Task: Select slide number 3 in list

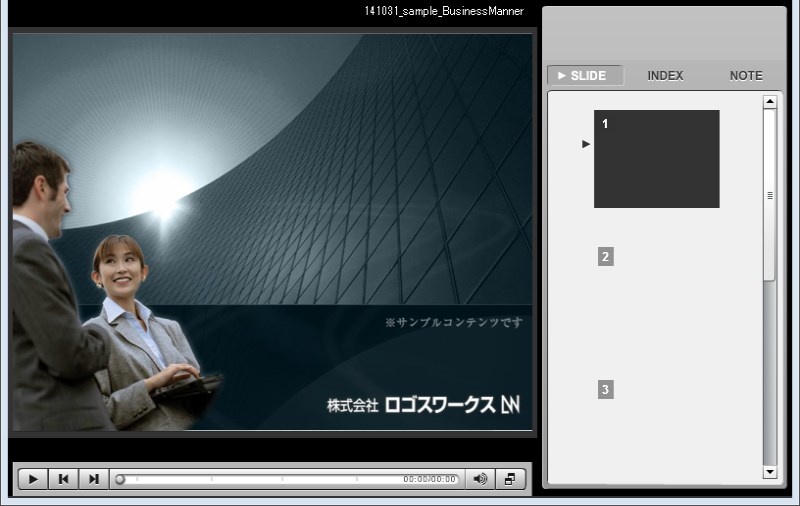Action: coord(605,389)
